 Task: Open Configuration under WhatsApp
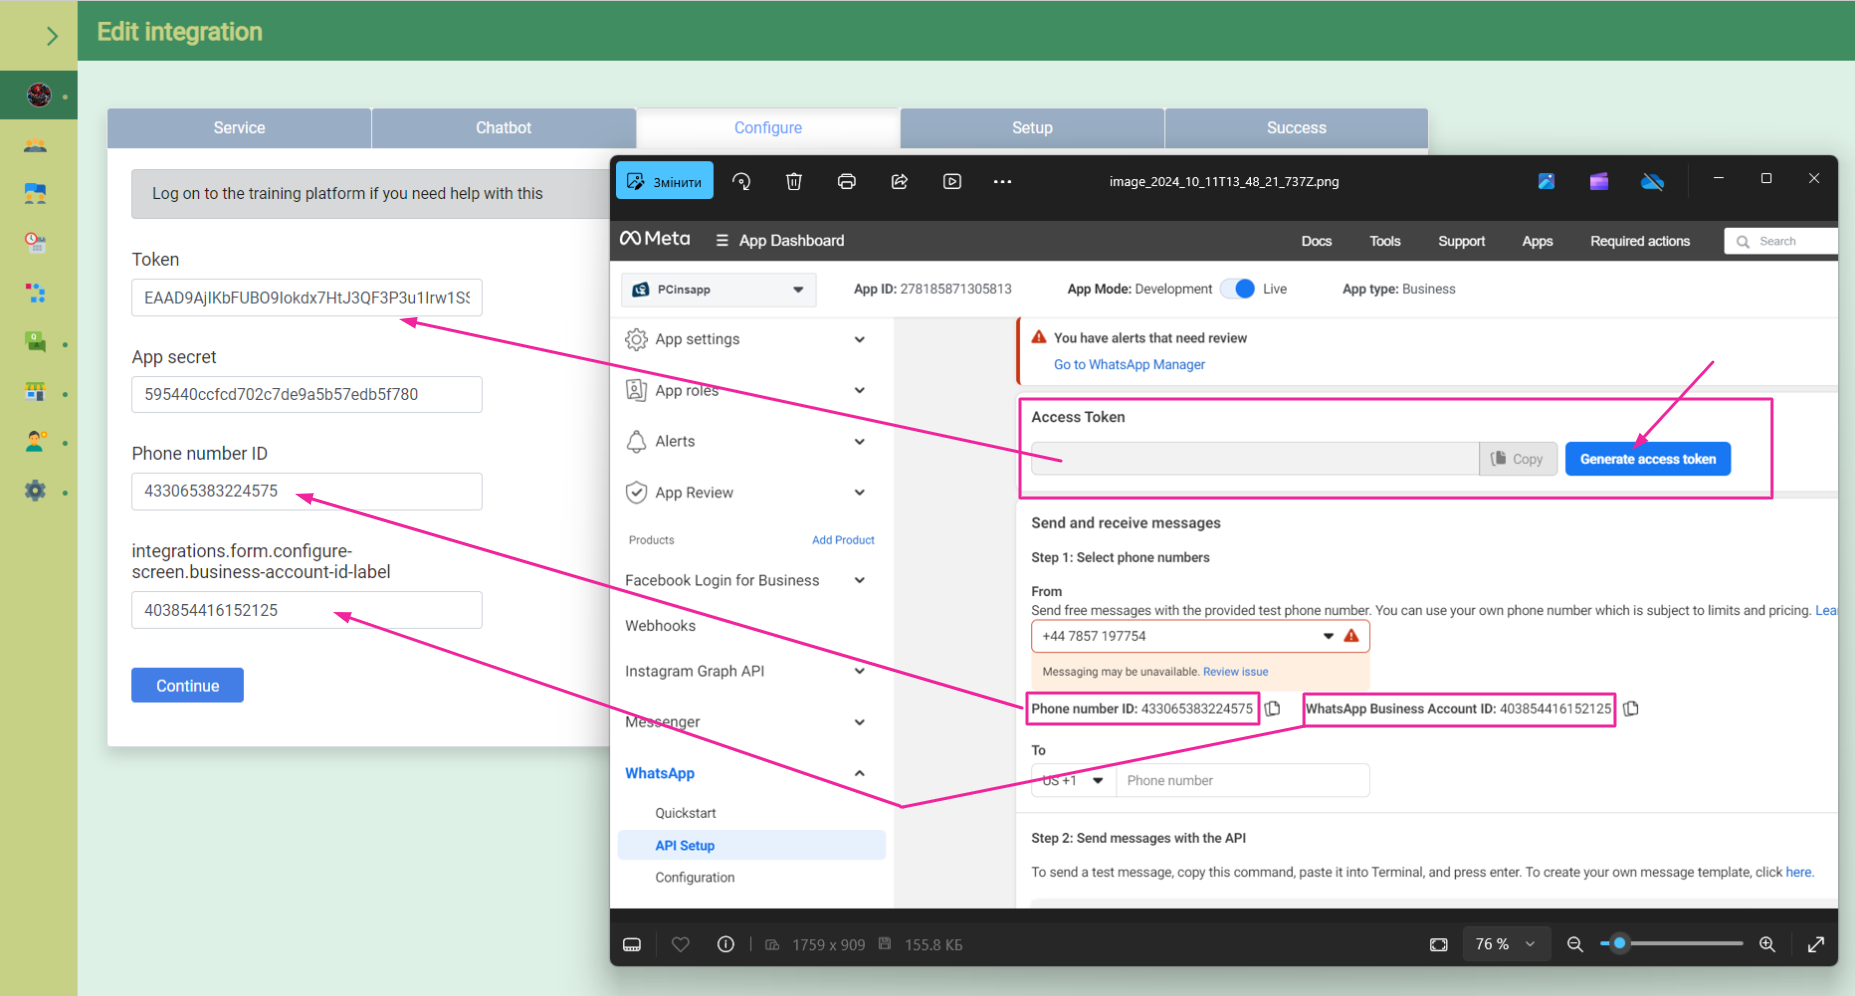pos(695,877)
